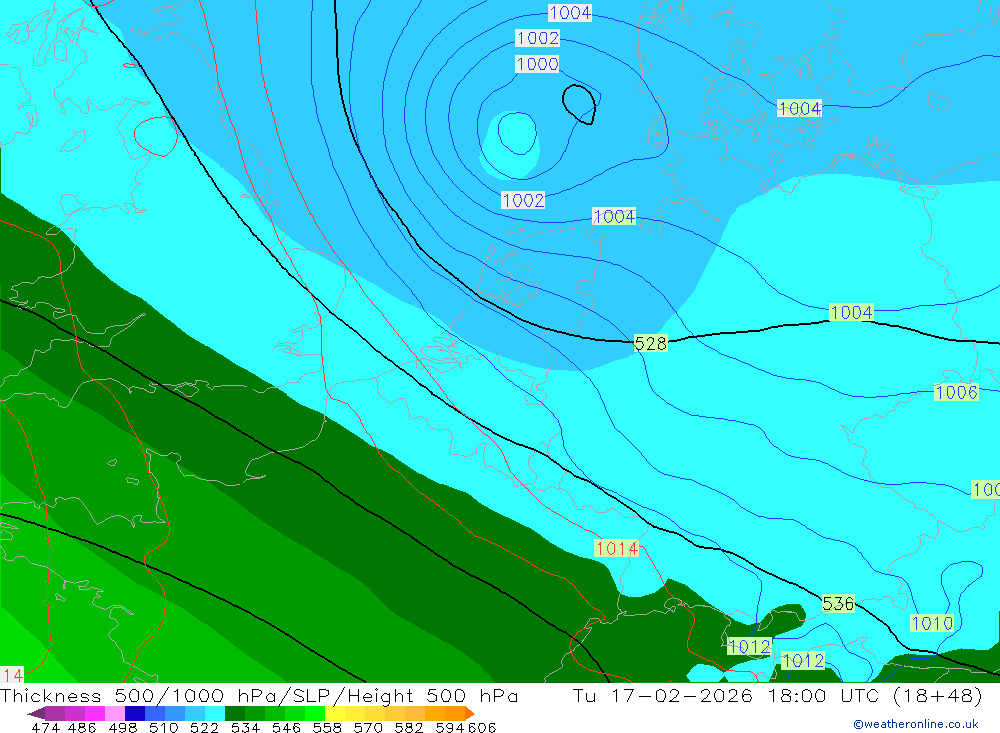Click the orange right arrow tip of the legend
Screen dimensions: 1000x733
pyautogui.click(x=470, y=713)
